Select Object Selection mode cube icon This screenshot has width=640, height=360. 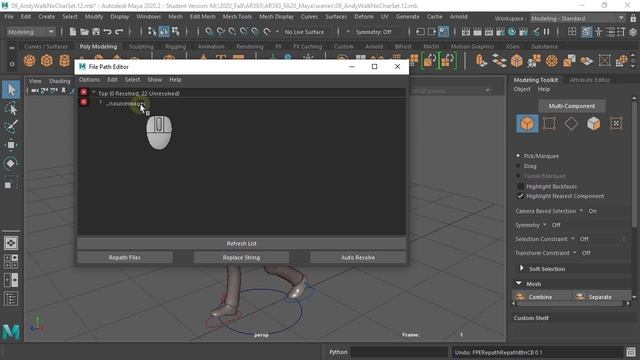[x=527, y=123]
